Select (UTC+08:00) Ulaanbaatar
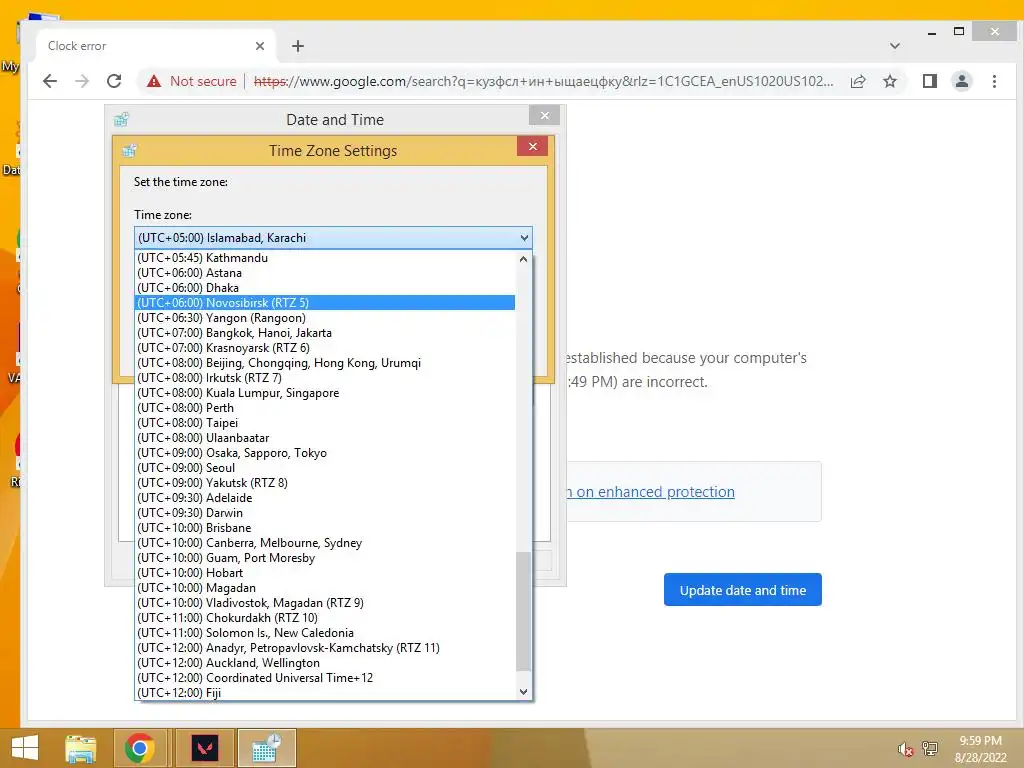The image size is (1024, 768). (325, 438)
